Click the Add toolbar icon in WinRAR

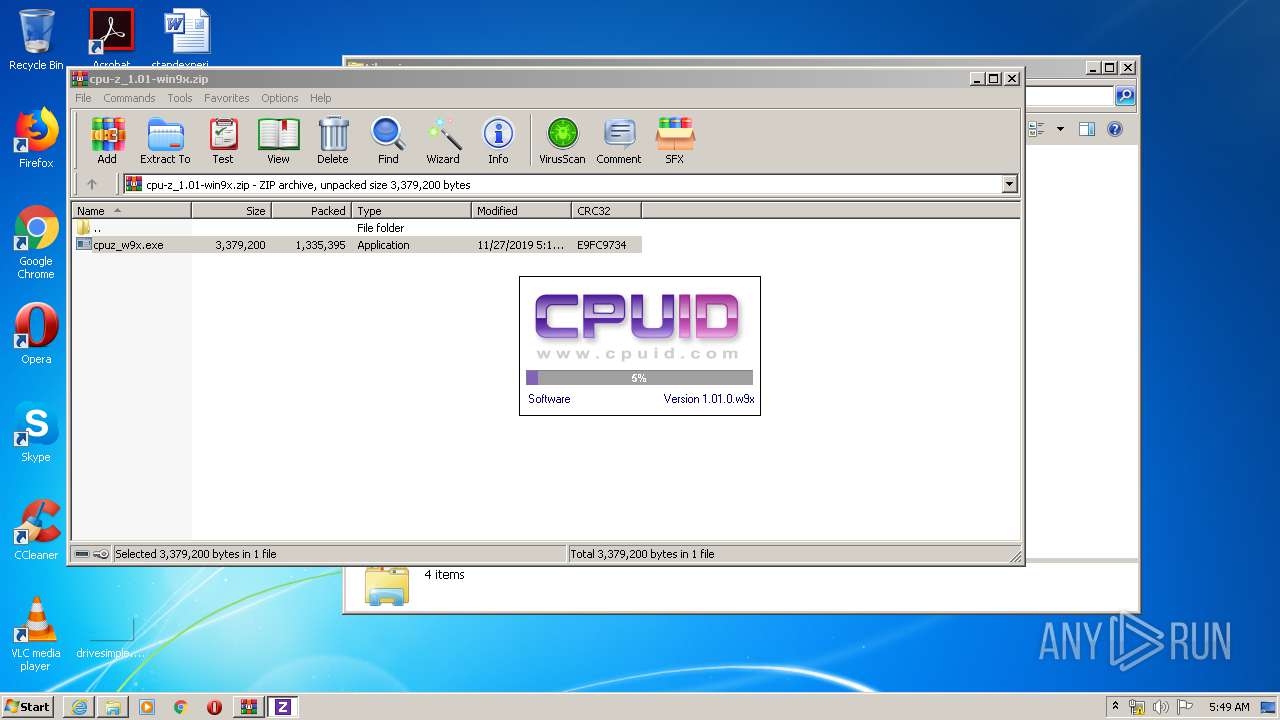coord(107,140)
